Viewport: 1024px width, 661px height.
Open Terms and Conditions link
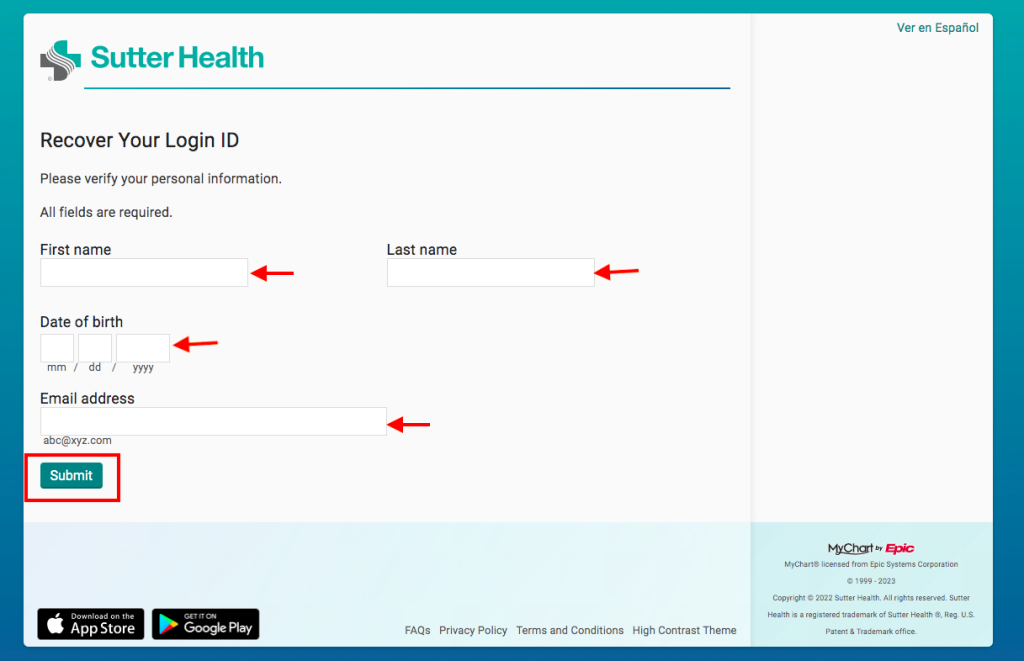click(569, 630)
